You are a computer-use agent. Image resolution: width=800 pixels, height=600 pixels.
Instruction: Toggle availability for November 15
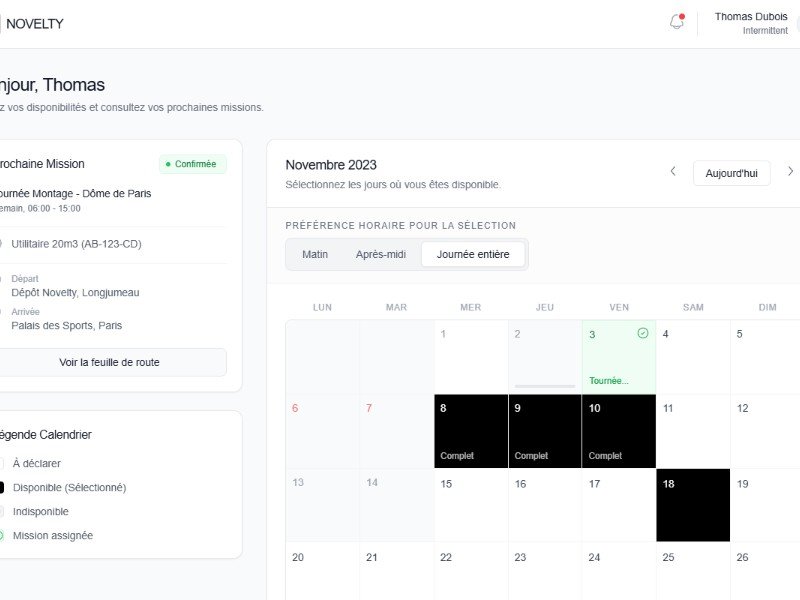[x=471, y=505]
